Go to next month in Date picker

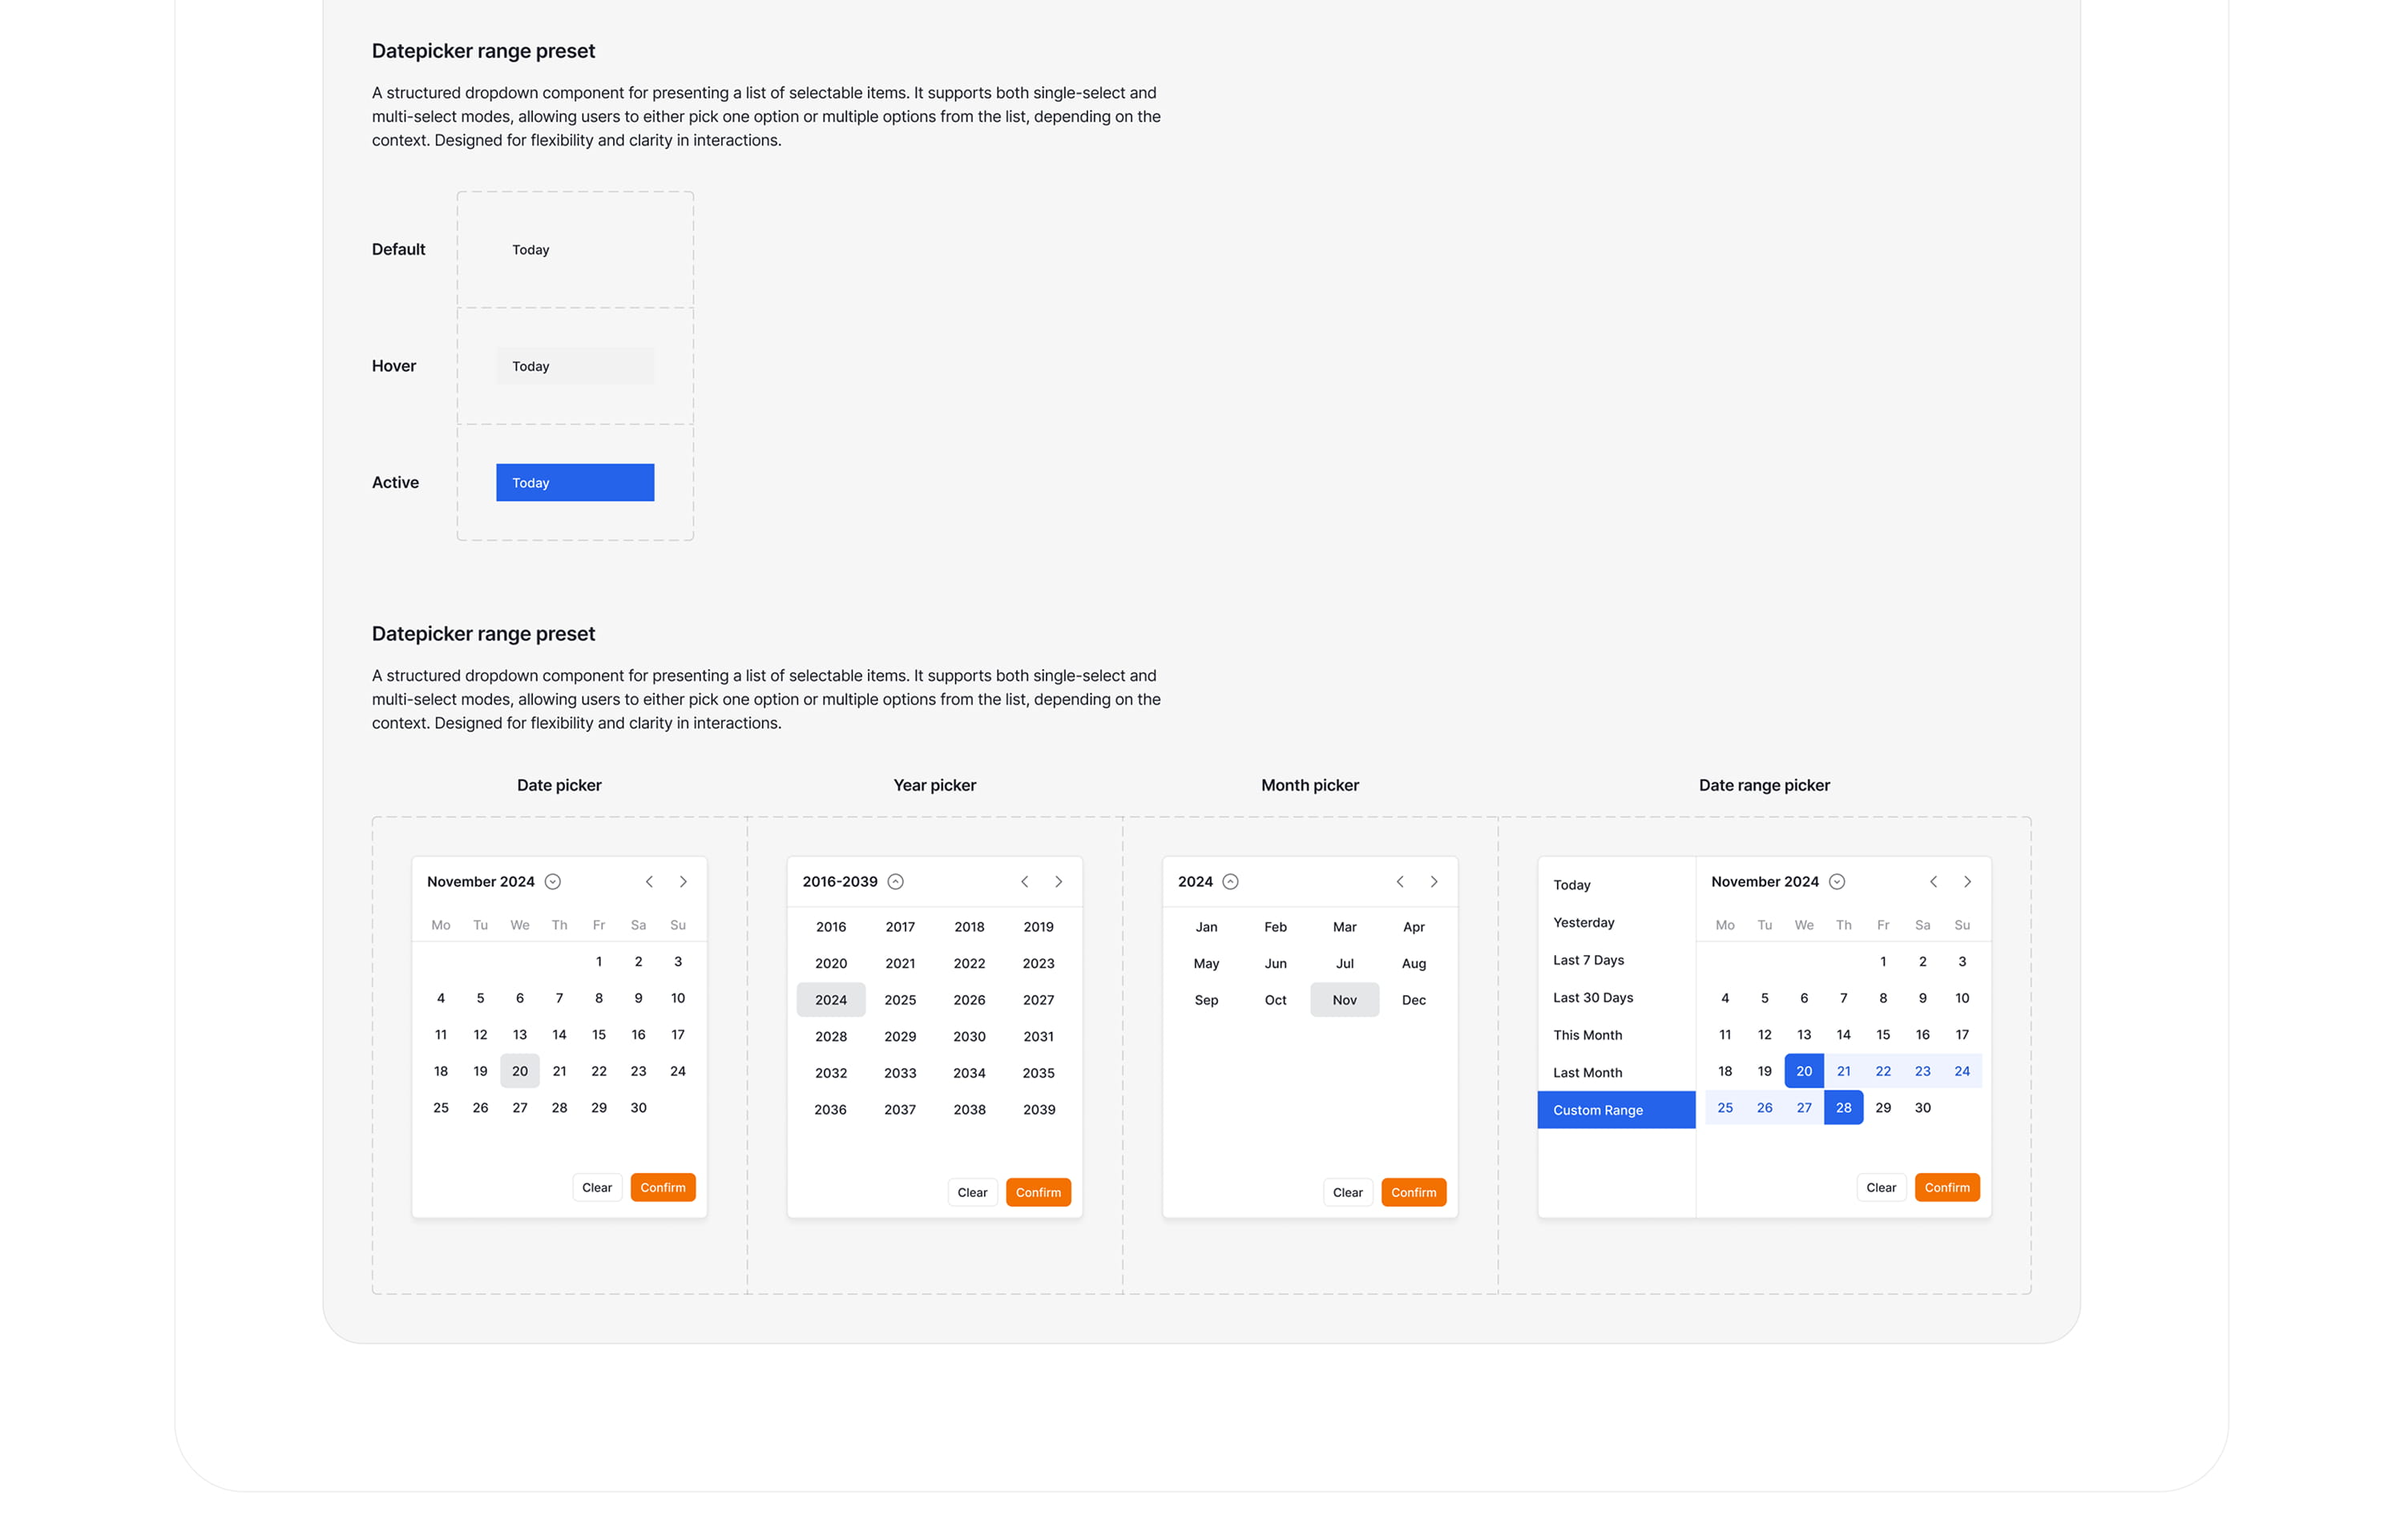[683, 881]
